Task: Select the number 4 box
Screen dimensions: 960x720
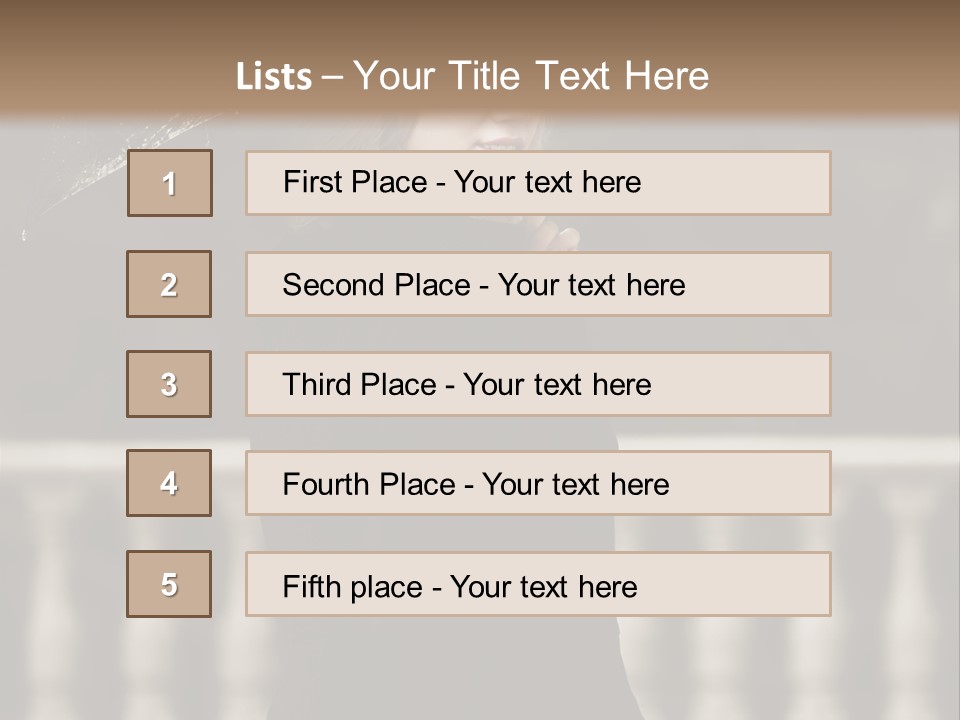Action: 169,483
